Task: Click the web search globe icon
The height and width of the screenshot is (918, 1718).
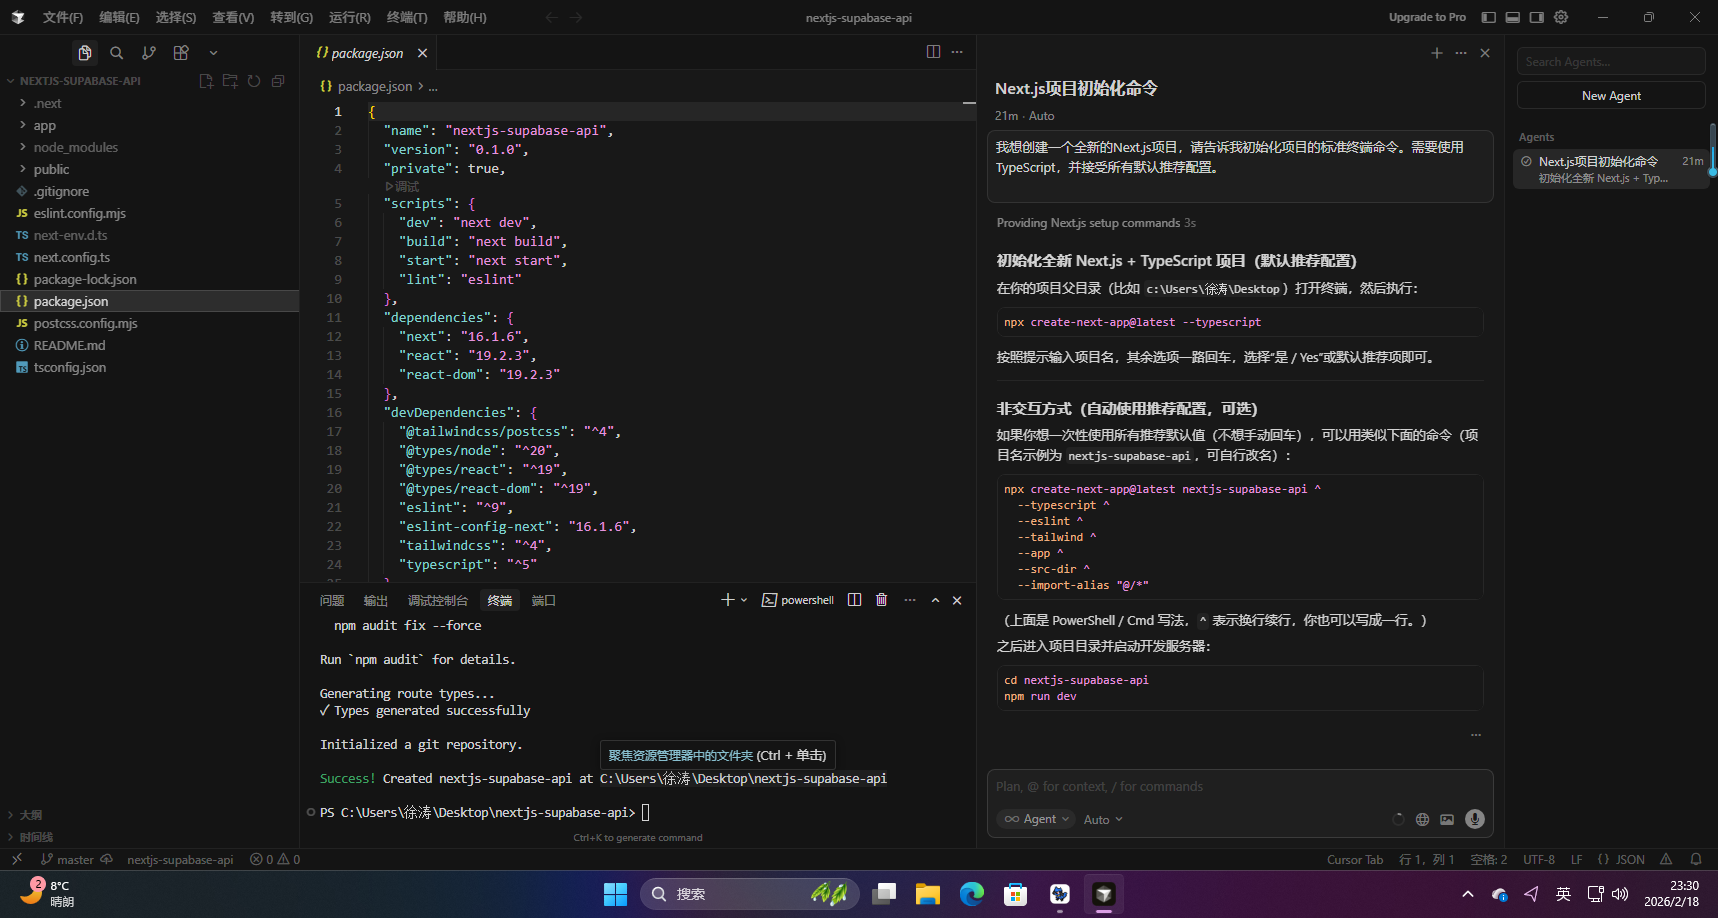Action: (x=1422, y=819)
